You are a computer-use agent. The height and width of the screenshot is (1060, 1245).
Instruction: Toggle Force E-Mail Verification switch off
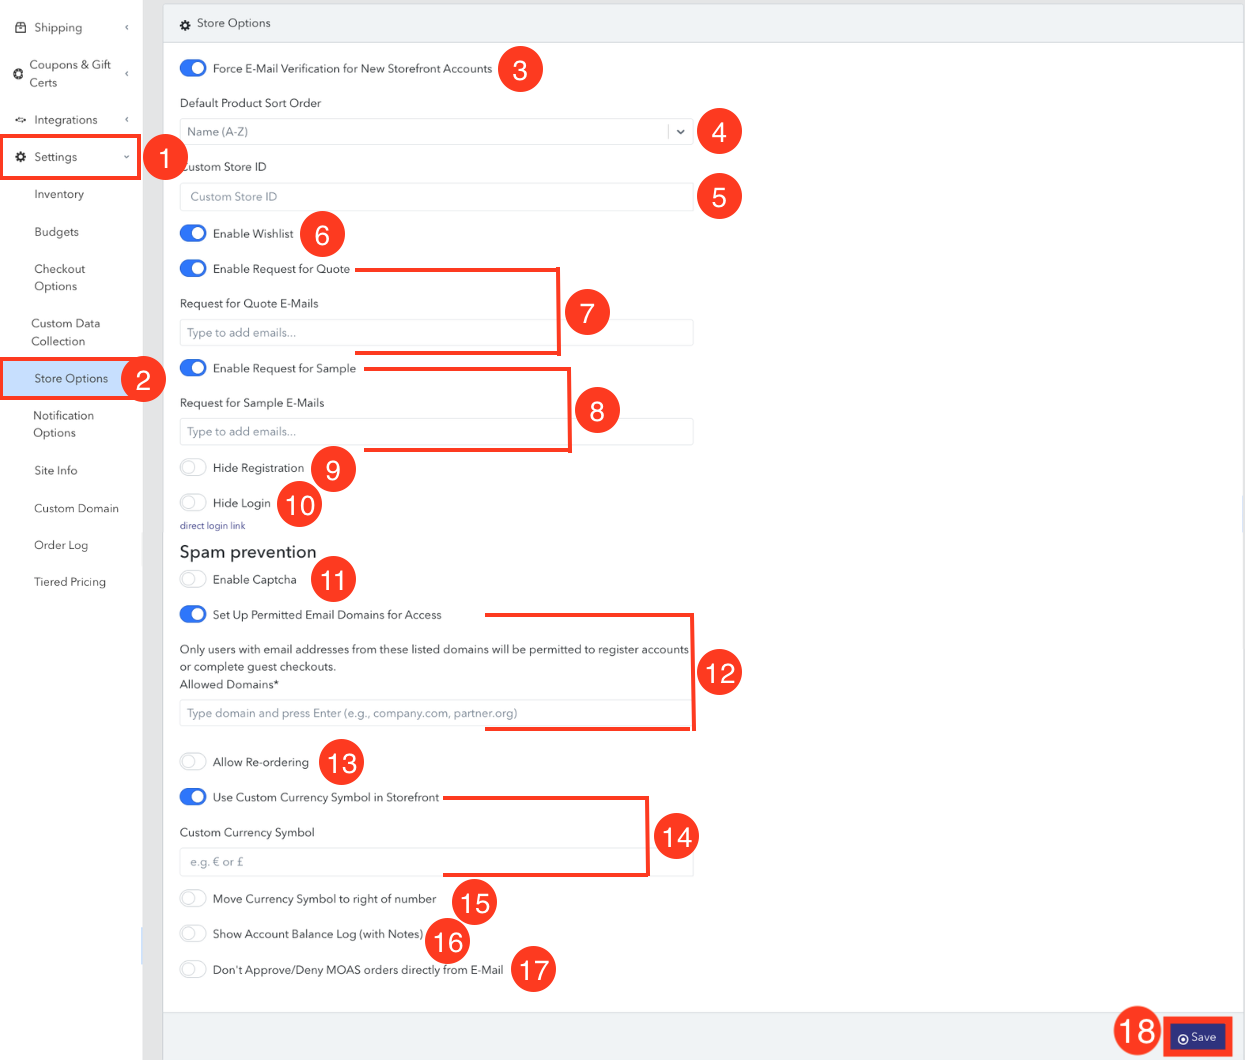pos(193,68)
